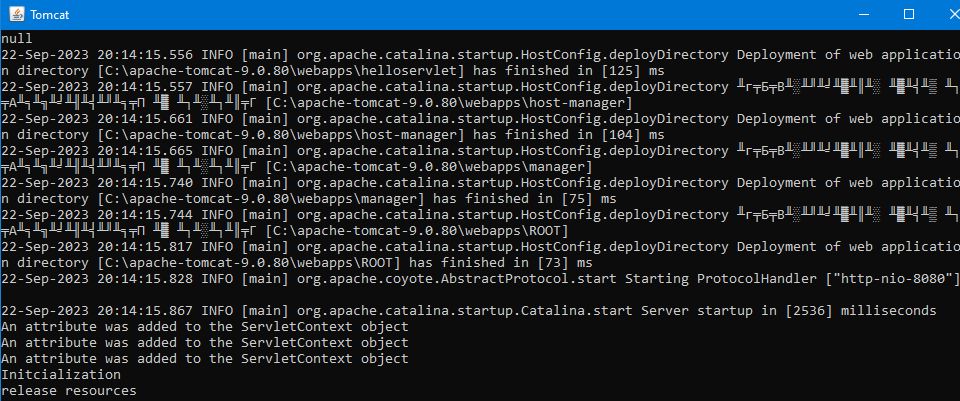Minimize the Tomcat console window
Viewport: 960px width, 401px height.
(x=863, y=14)
